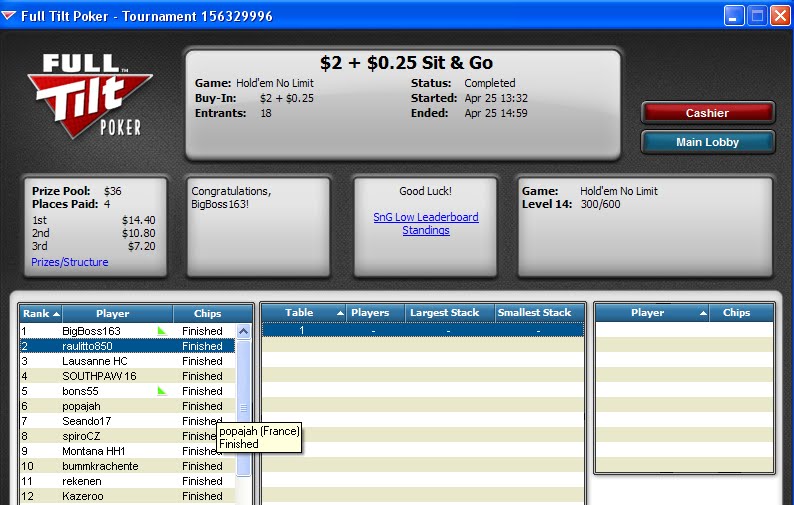Image resolution: width=794 pixels, height=505 pixels.
Task: Sort tables by Table column header
Action: coord(304,313)
